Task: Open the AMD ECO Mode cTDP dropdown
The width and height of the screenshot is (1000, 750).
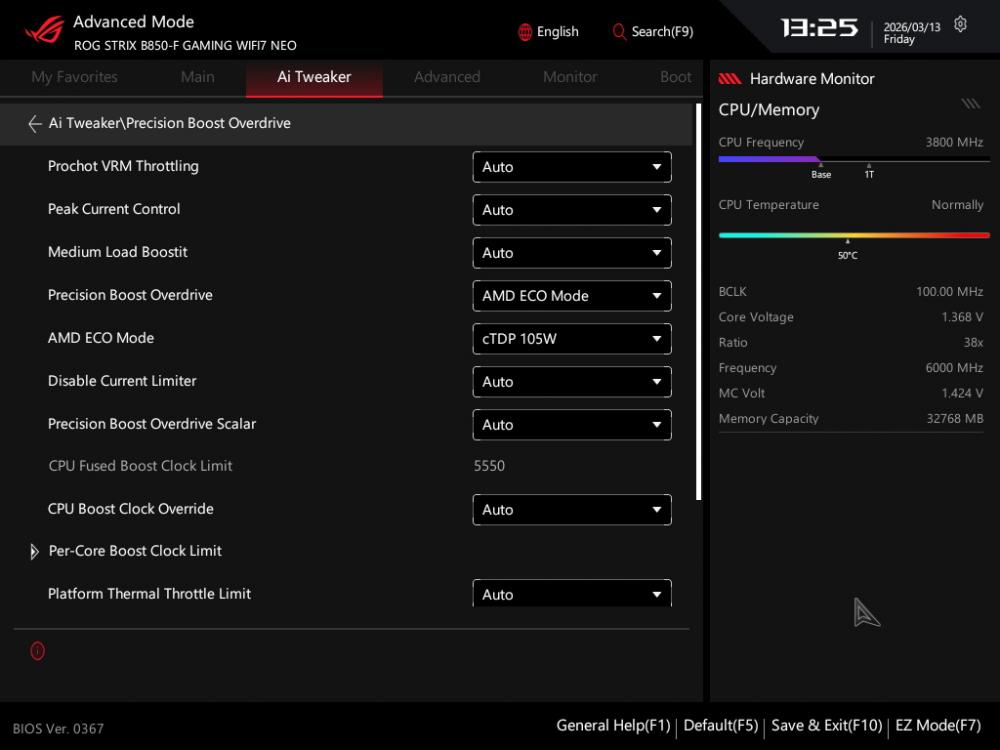Action: click(571, 339)
